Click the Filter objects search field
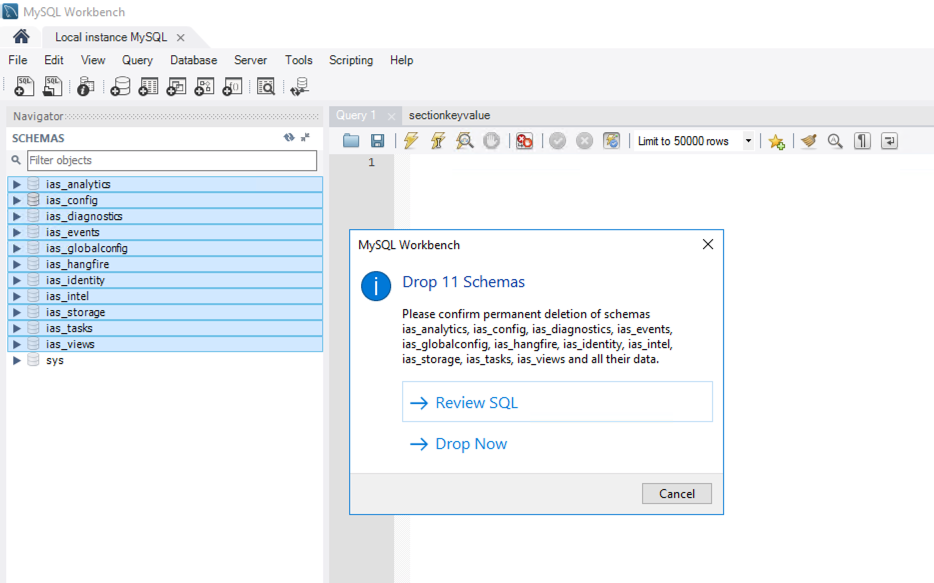Image resolution: width=934 pixels, height=583 pixels. [x=165, y=160]
